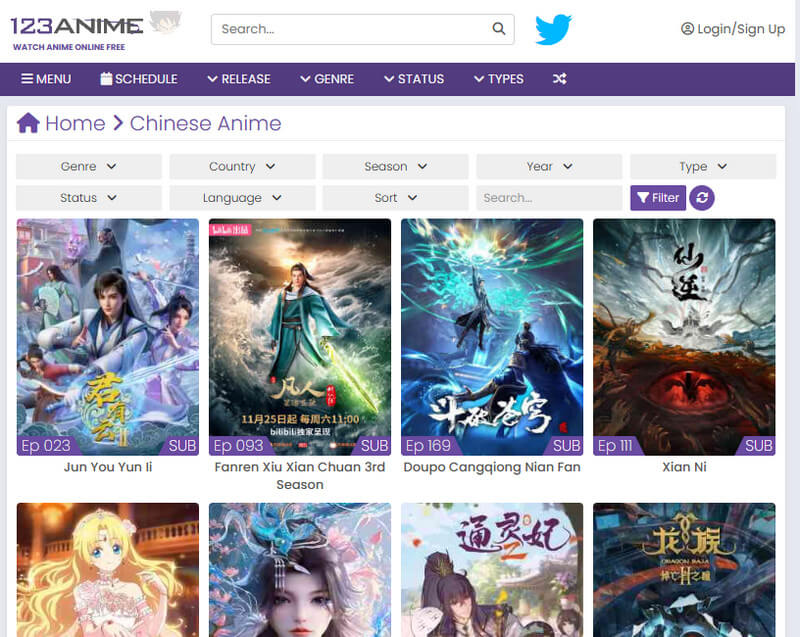
Task: Expand the RELEASE nav dropdown
Action: [239, 79]
